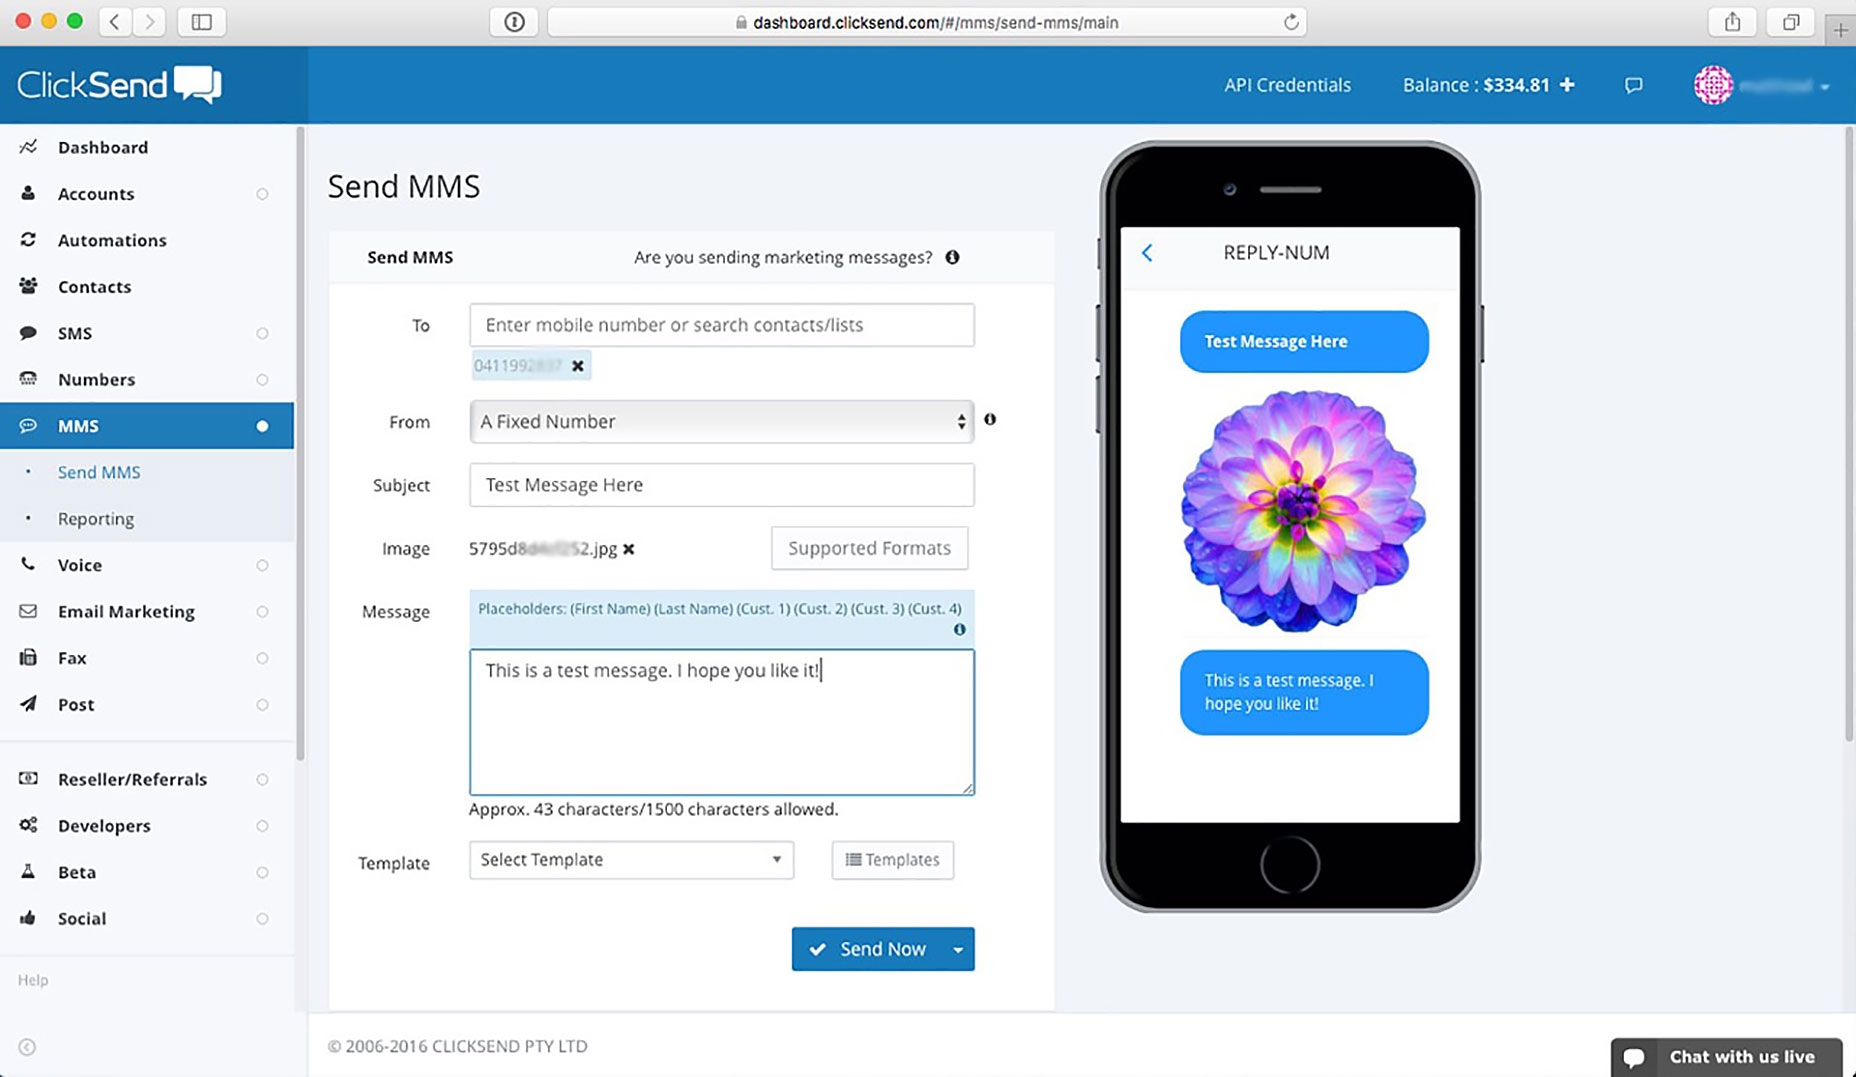This screenshot has width=1856, height=1077.
Task: Toggle the Safari sidebar button
Action: click(201, 22)
